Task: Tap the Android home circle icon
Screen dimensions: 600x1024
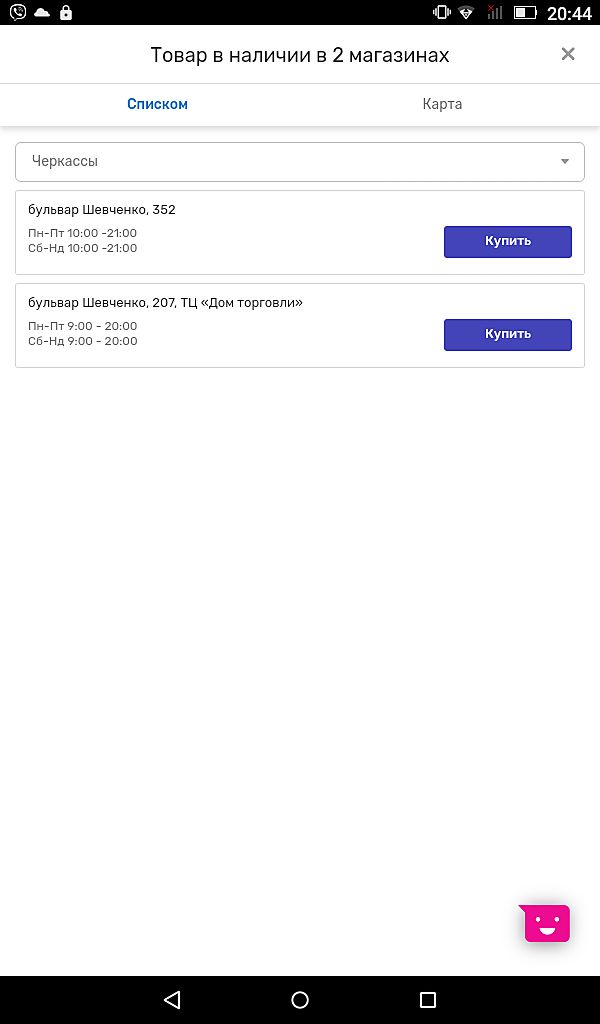Action: coord(300,999)
